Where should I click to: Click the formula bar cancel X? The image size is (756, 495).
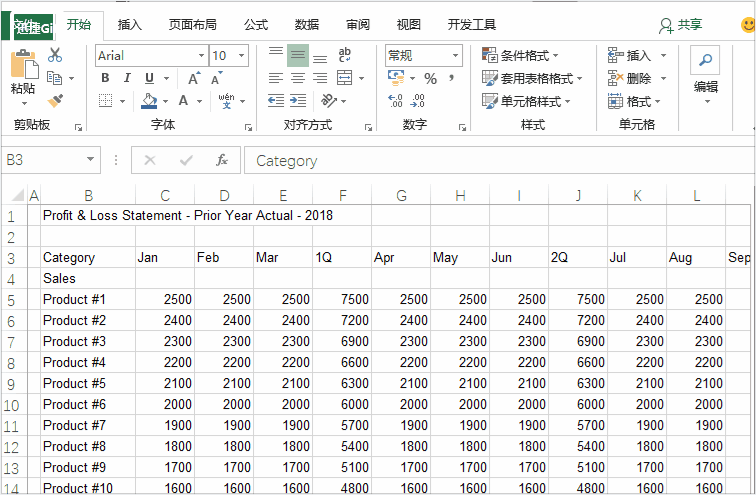[x=150, y=160]
